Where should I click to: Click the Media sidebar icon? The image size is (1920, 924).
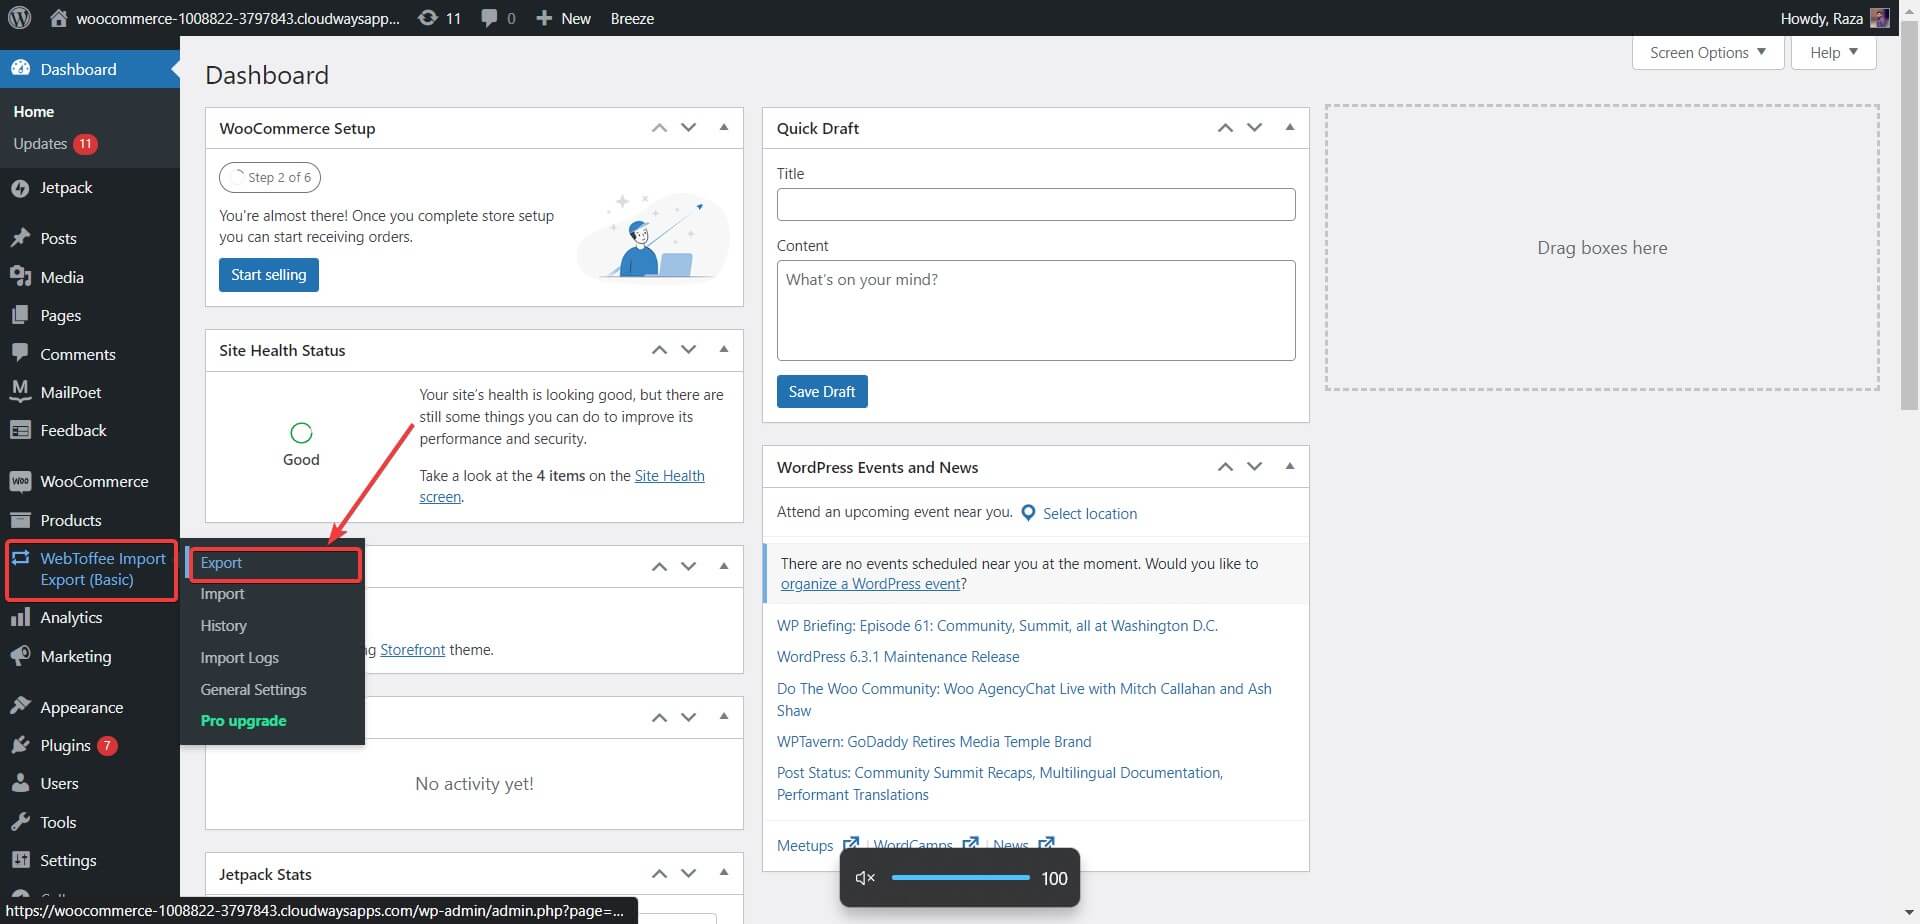pos(20,277)
